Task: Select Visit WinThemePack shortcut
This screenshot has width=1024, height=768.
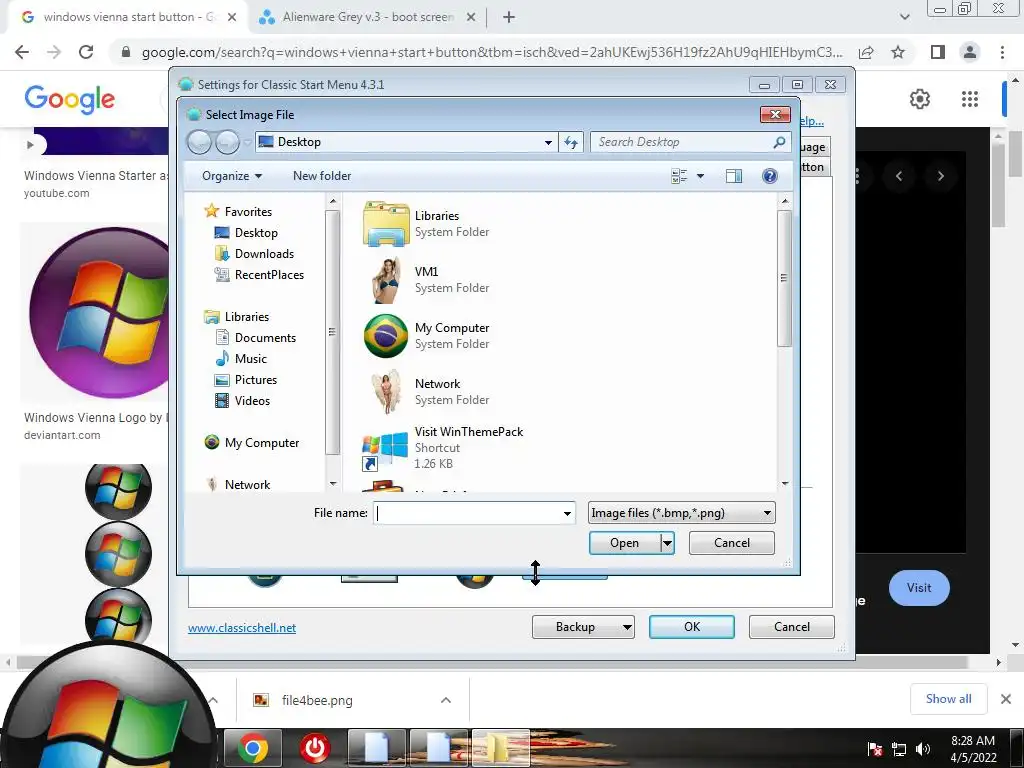Action: click(443, 447)
